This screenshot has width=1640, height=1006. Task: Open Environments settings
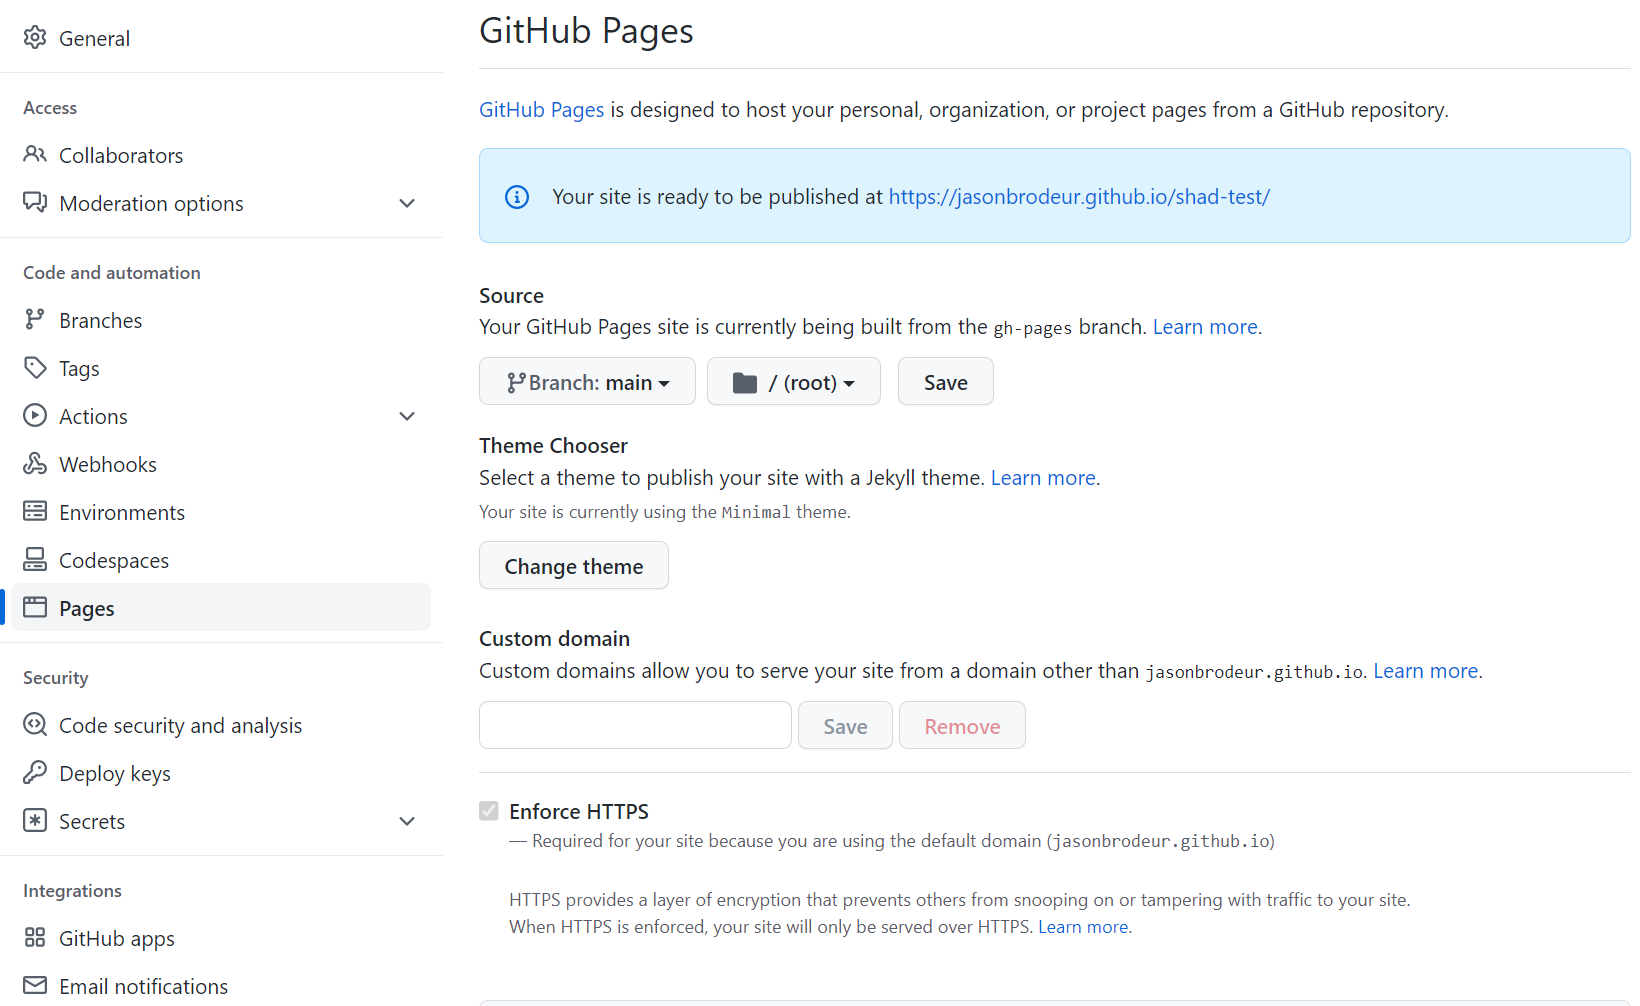(221, 512)
